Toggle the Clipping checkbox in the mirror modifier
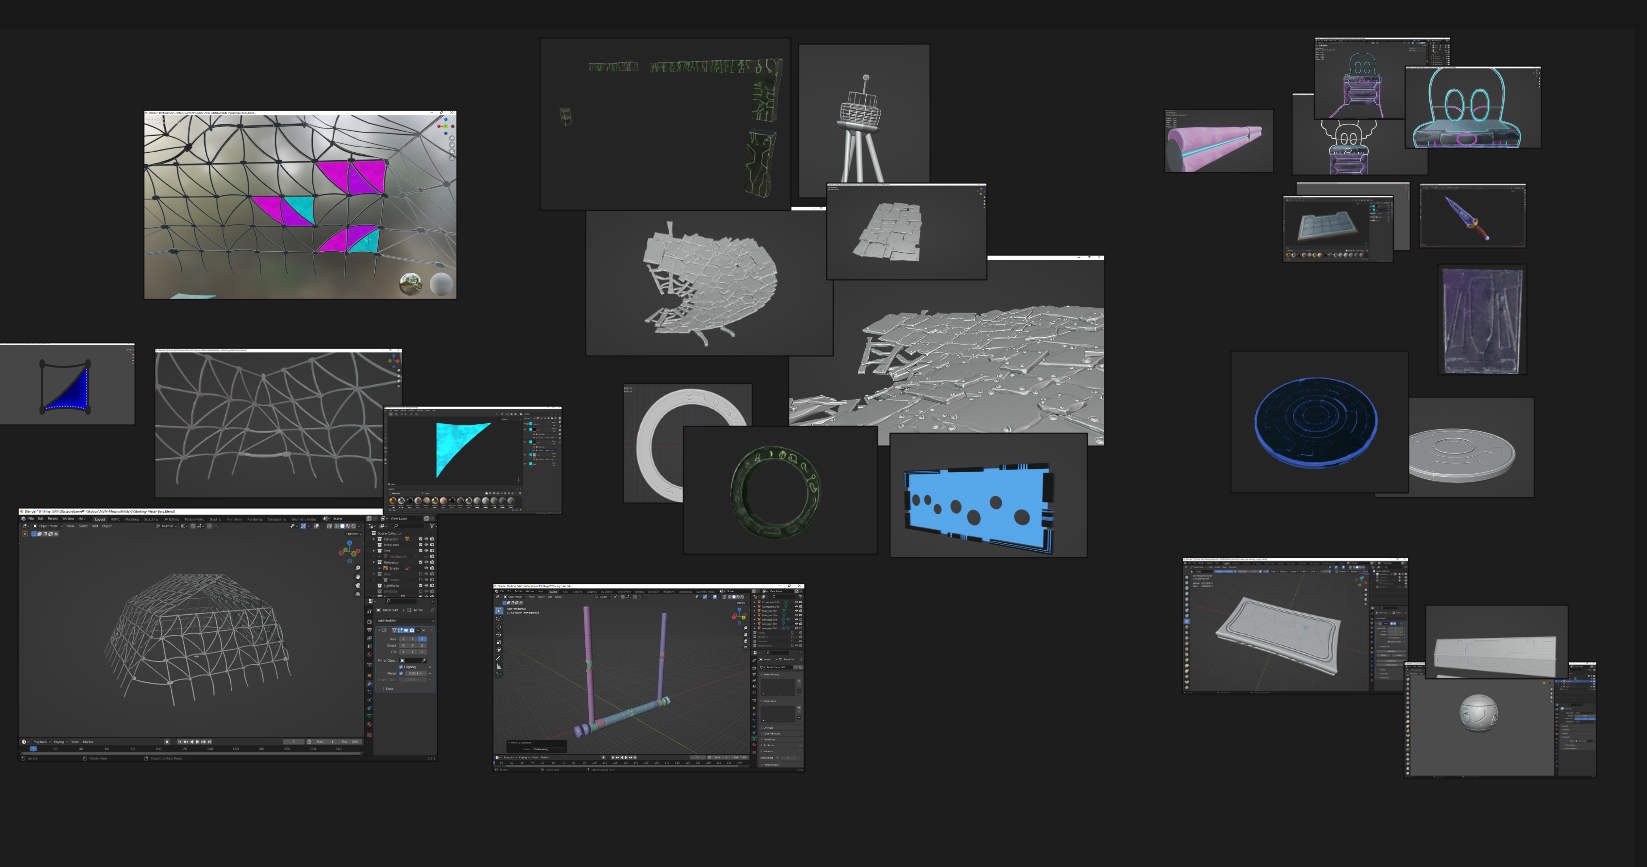1647x867 pixels. (402, 667)
